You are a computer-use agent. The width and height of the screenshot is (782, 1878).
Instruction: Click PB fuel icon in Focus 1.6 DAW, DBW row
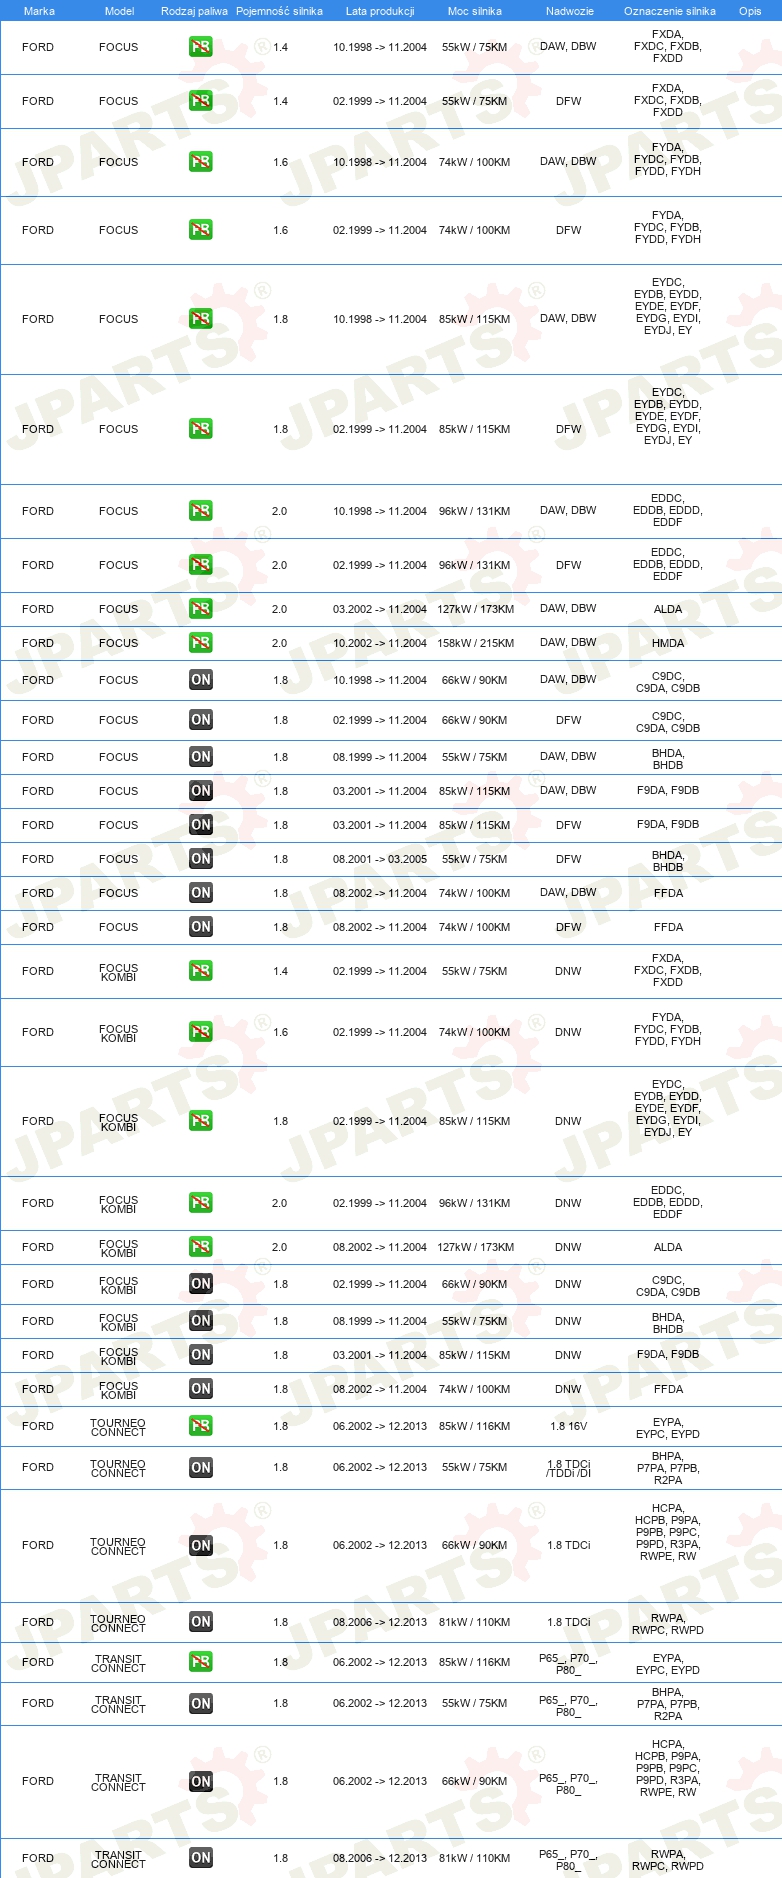click(201, 162)
